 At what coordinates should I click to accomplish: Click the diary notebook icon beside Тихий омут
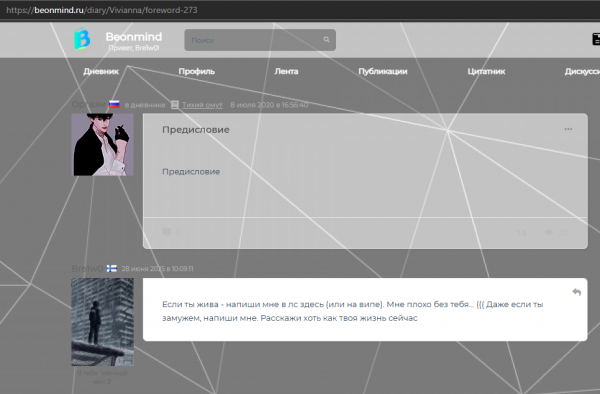pyautogui.click(x=175, y=104)
